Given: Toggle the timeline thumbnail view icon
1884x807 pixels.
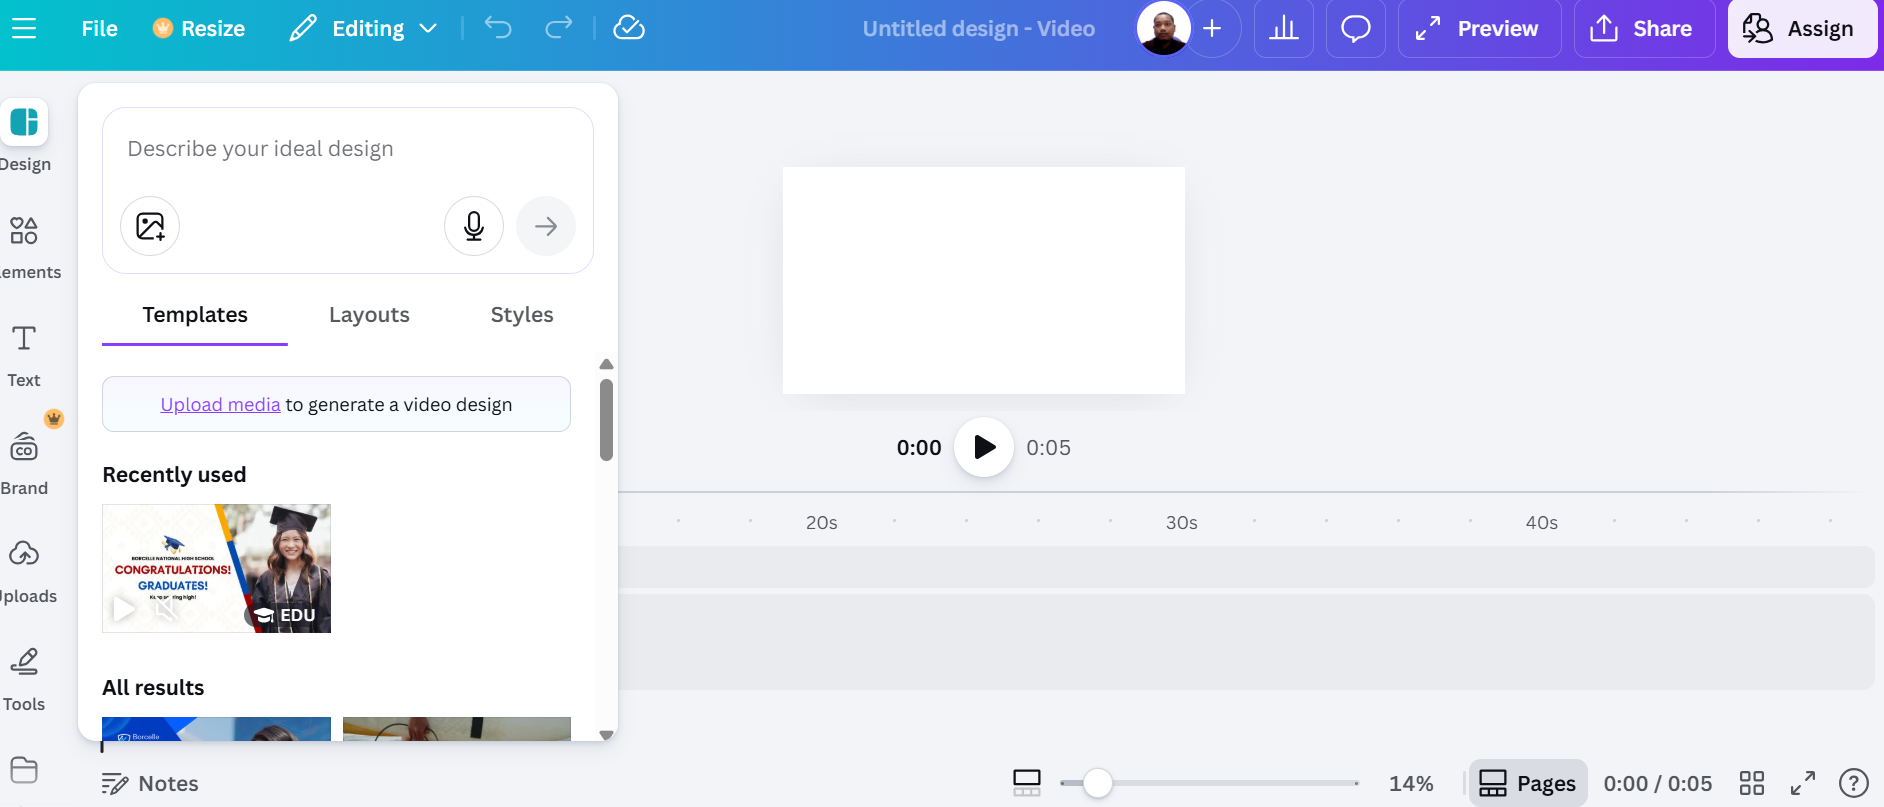Looking at the screenshot, I should [x=1027, y=783].
